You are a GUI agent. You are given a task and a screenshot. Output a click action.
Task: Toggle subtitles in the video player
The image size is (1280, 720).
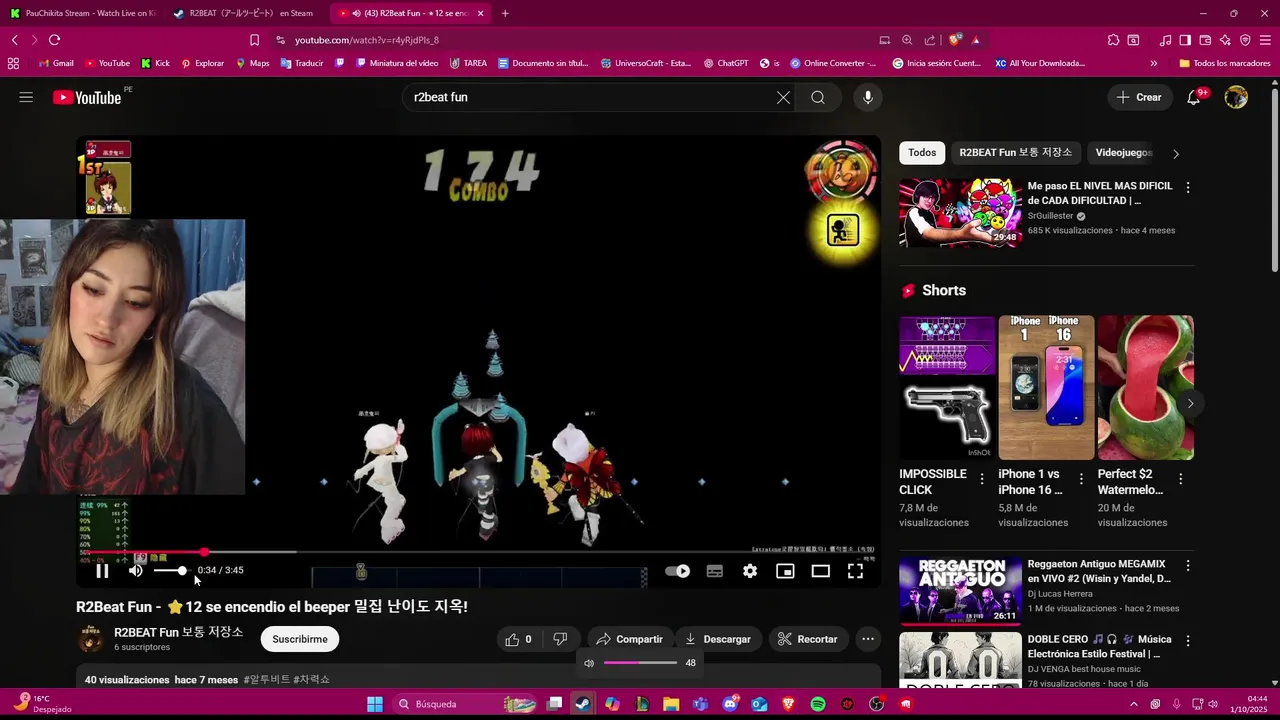coord(715,571)
